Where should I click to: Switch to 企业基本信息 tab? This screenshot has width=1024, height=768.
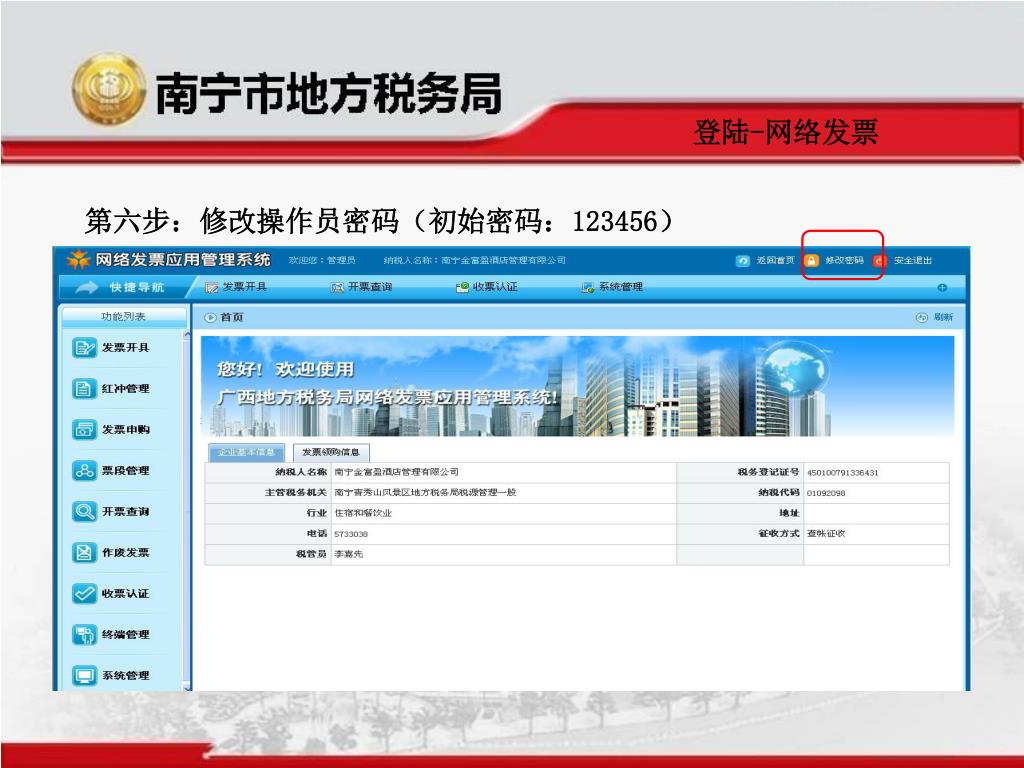(246, 452)
